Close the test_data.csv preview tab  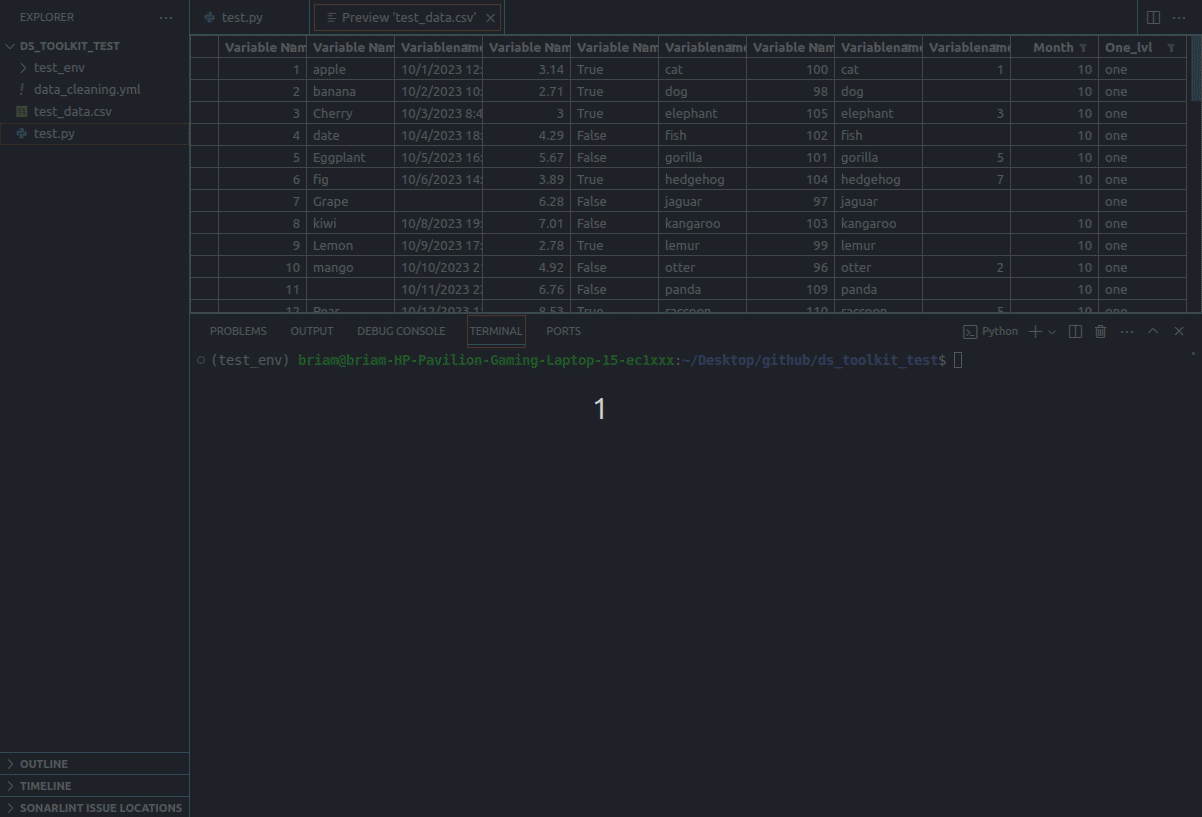[490, 18]
